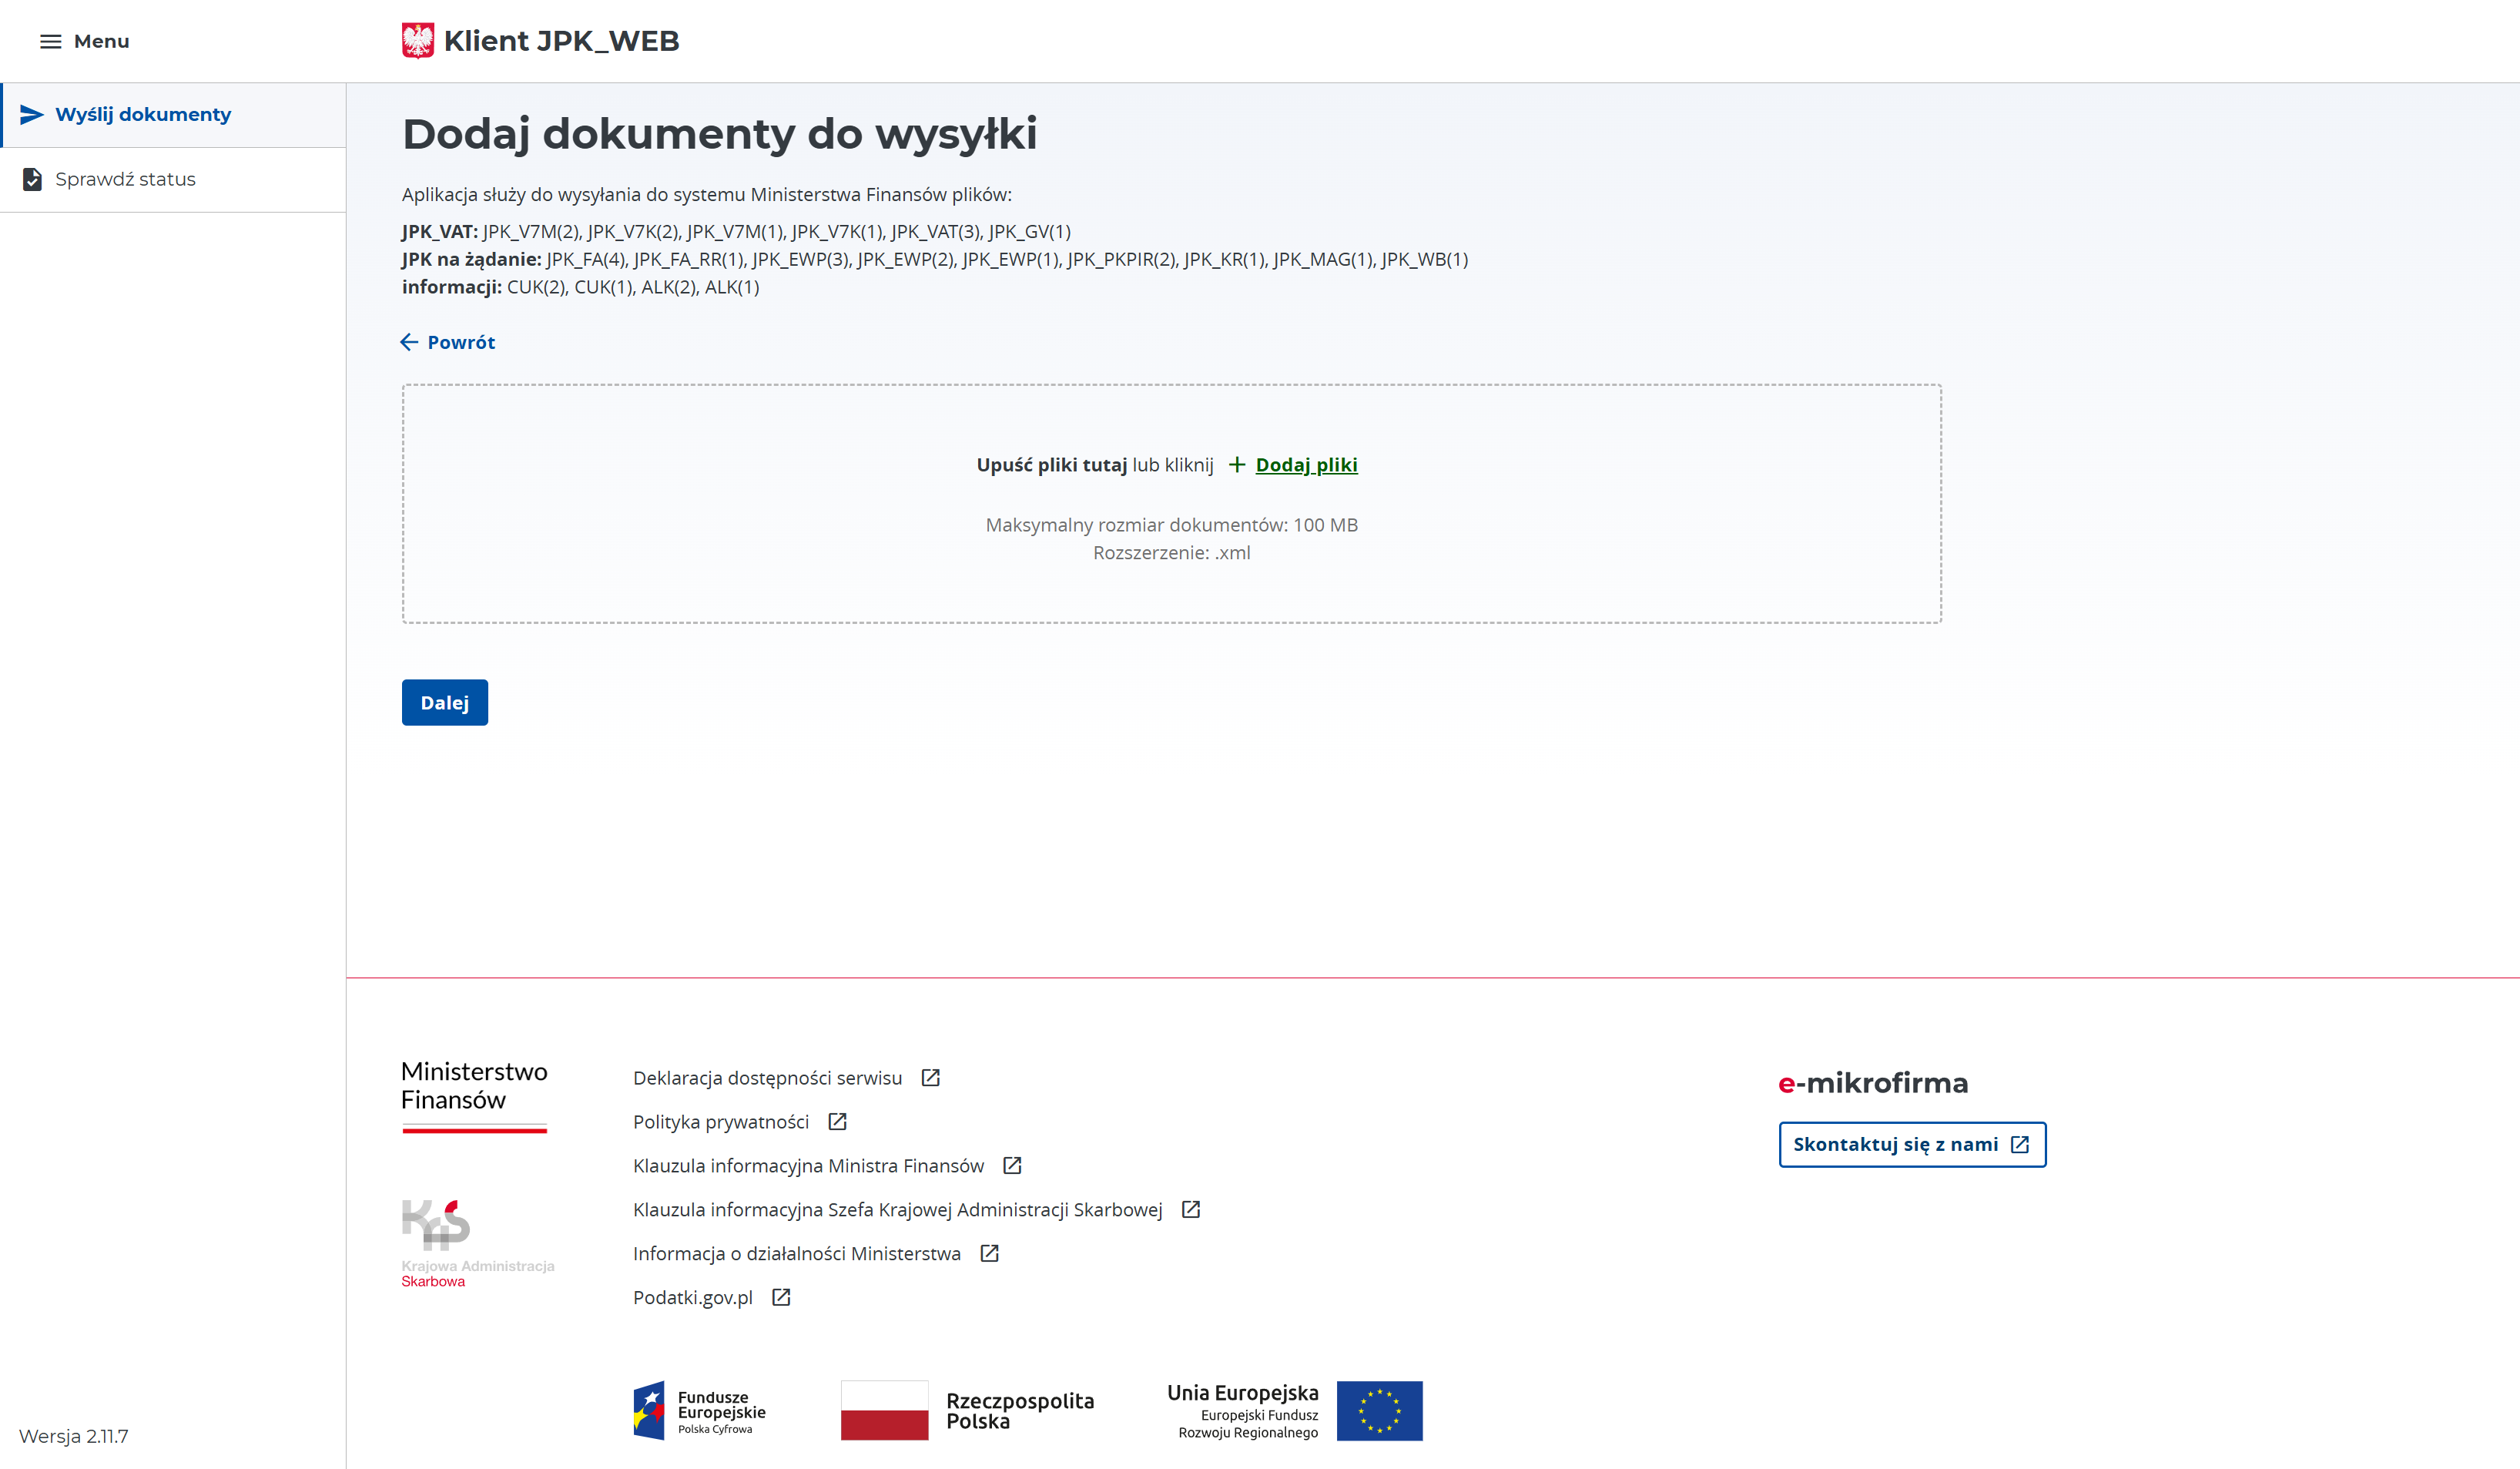The height and width of the screenshot is (1469, 2520).
Task: Click the plus icon beside Dodaj pliki
Action: [1237, 465]
